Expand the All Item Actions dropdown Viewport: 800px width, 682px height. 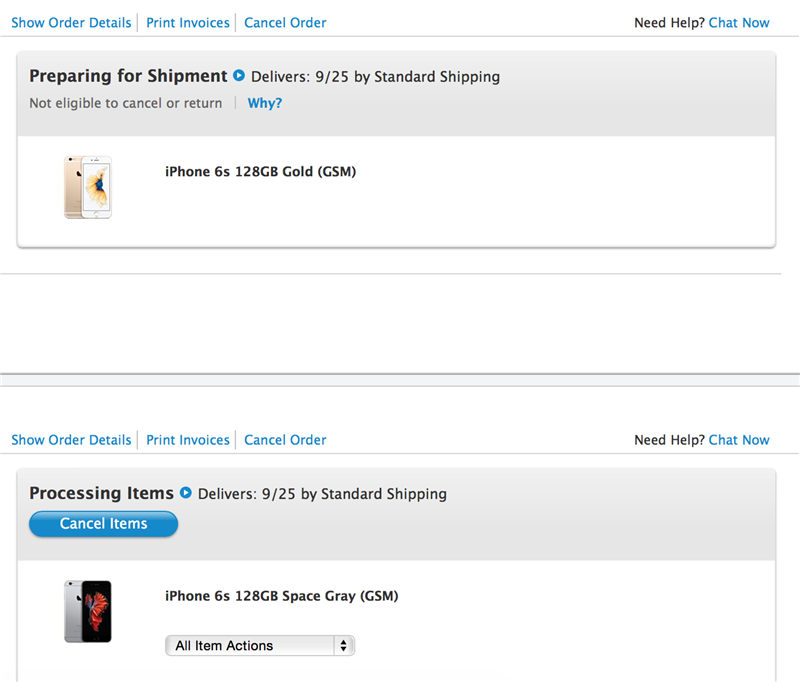tap(259, 646)
